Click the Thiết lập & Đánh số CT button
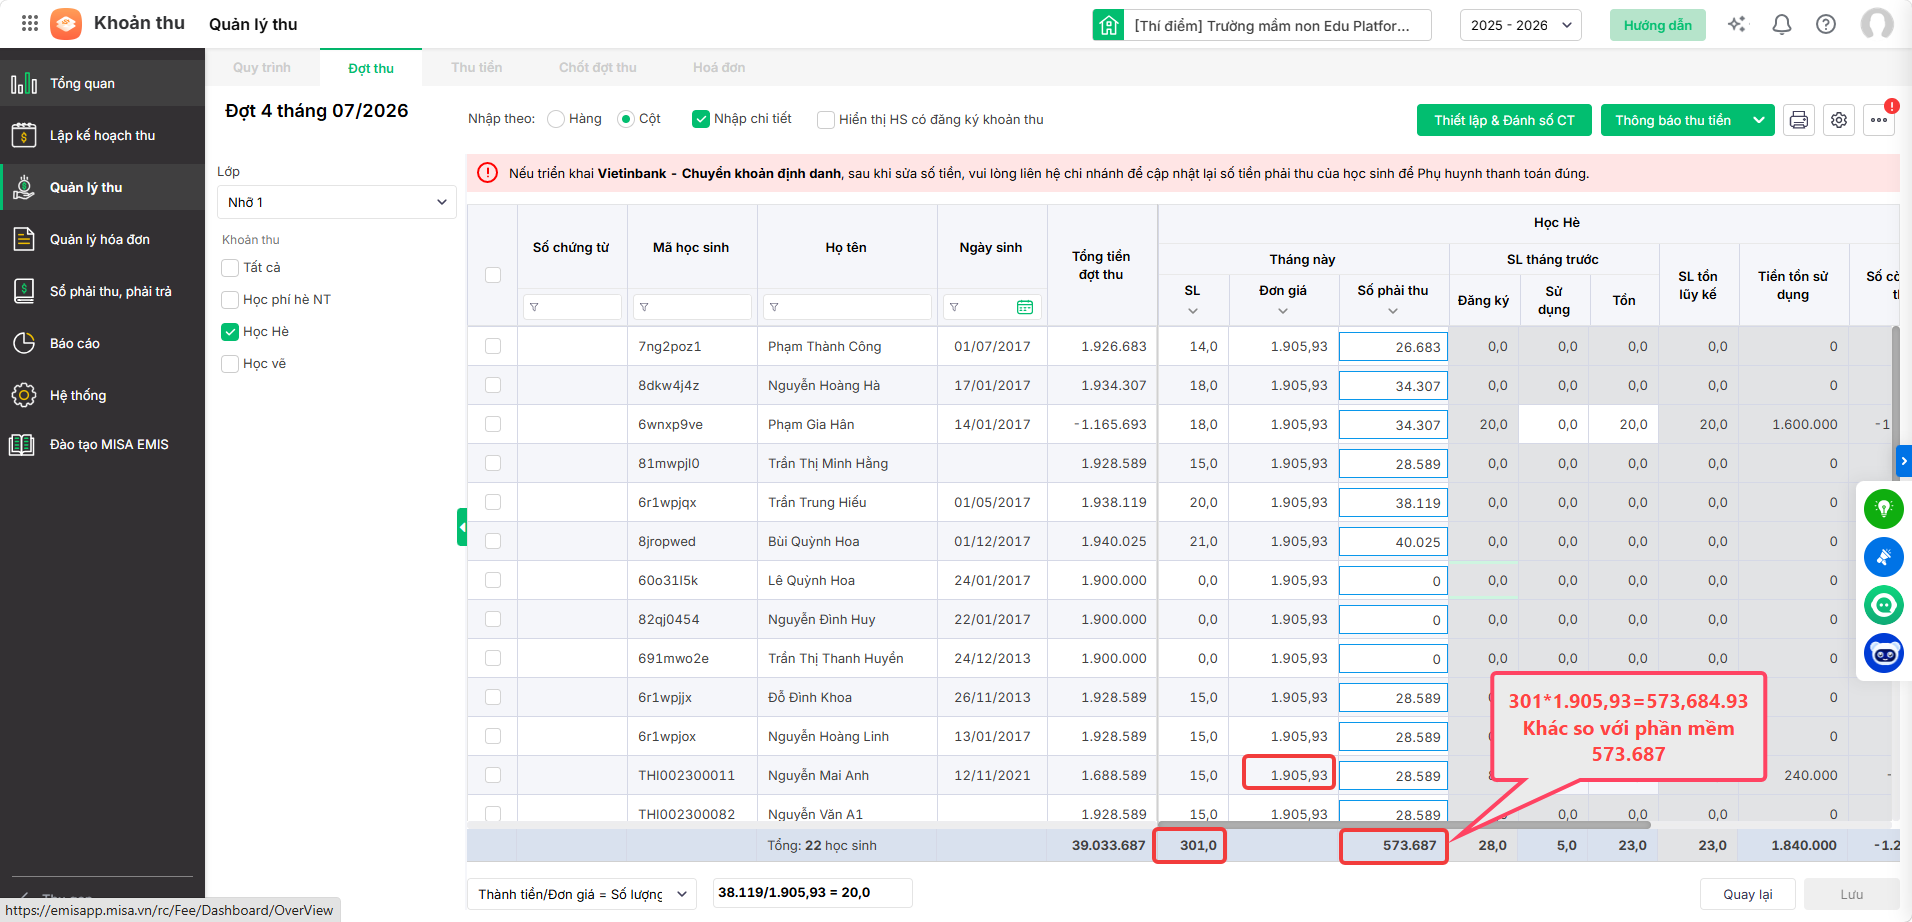The image size is (1912, 922). (1504, 120)
